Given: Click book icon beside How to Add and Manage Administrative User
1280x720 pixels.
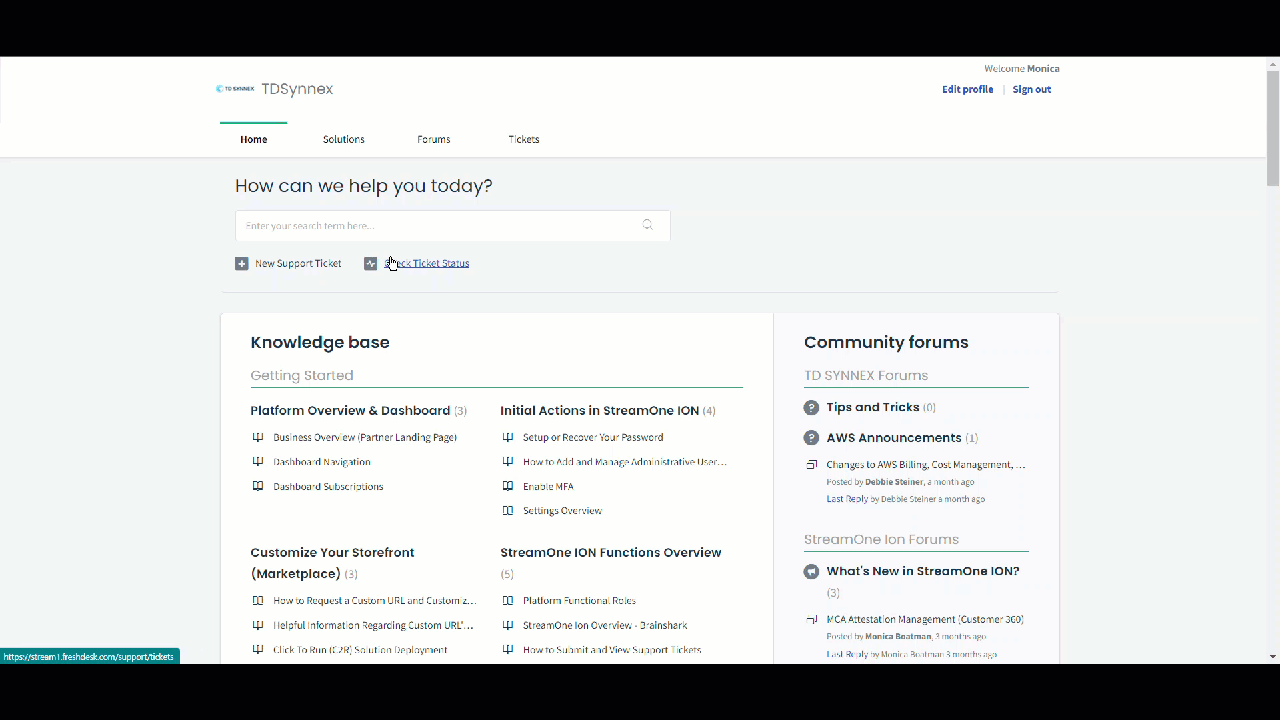Looking at the screenshot, I should tap(508, 462).
